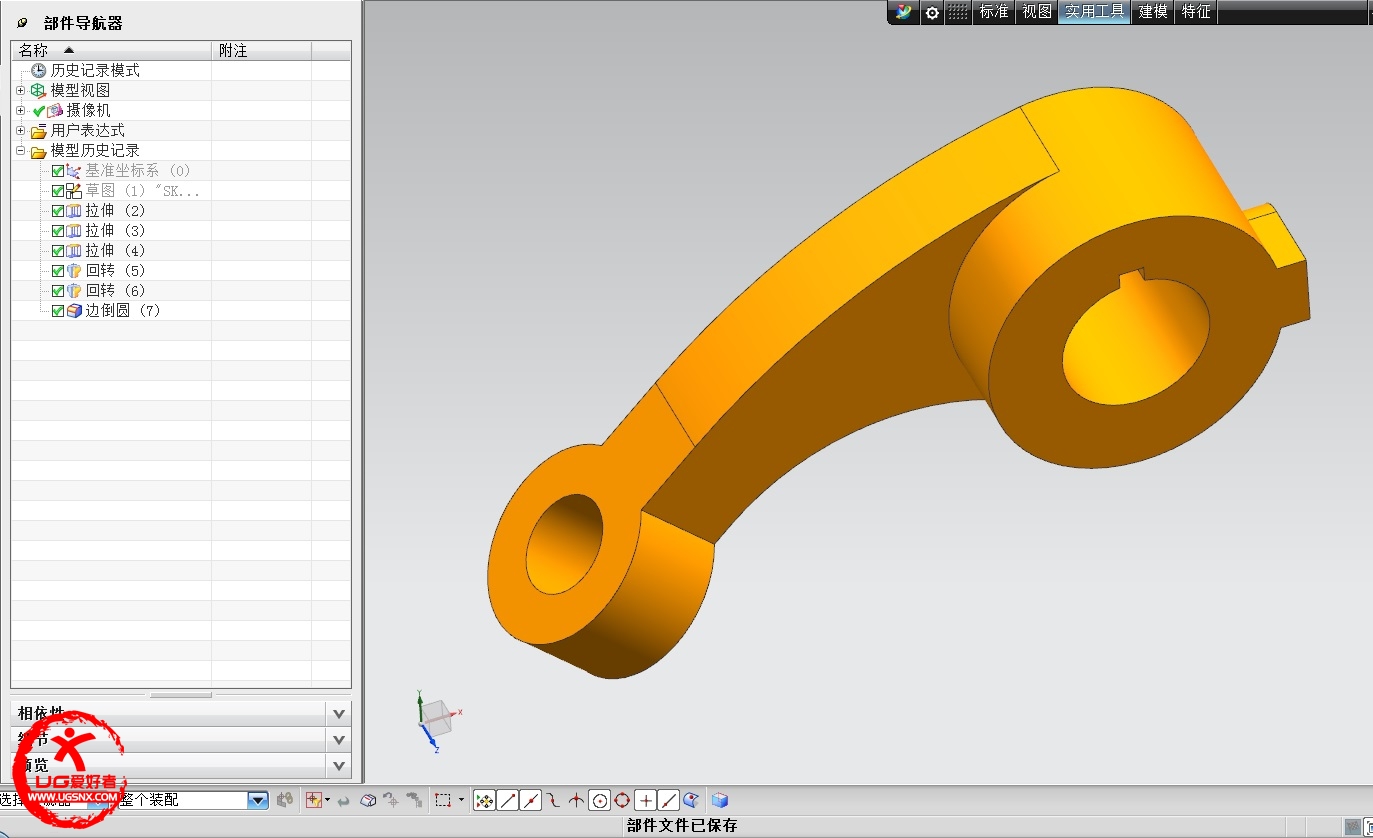
Task: Toggle the point on curve snap icon
Action: (669, 800)
